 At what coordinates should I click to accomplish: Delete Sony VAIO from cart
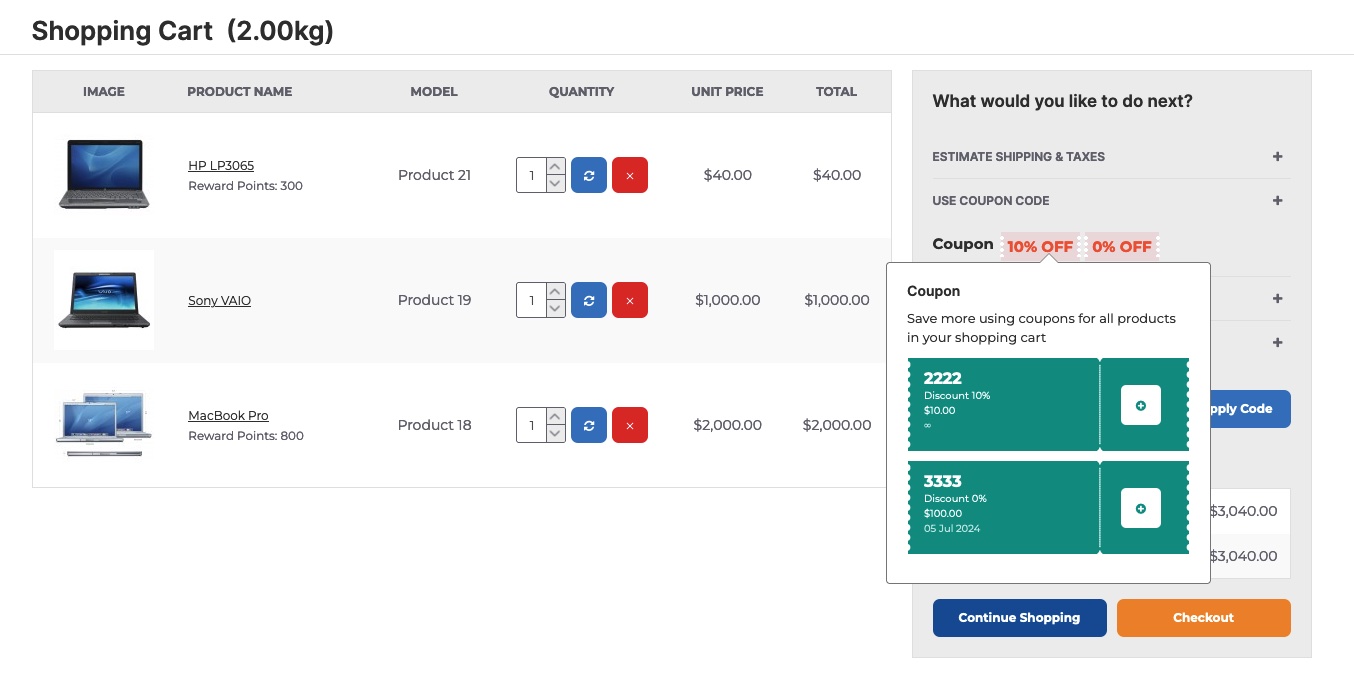630,300
